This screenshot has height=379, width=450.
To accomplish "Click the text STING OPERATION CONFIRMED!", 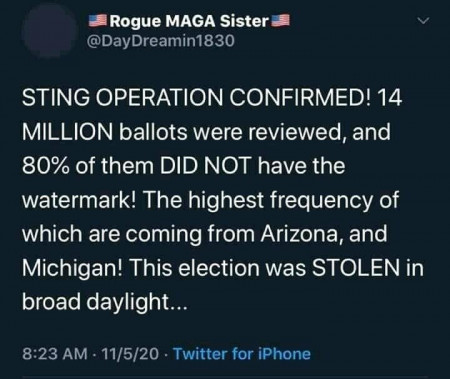I will point(196,98).
